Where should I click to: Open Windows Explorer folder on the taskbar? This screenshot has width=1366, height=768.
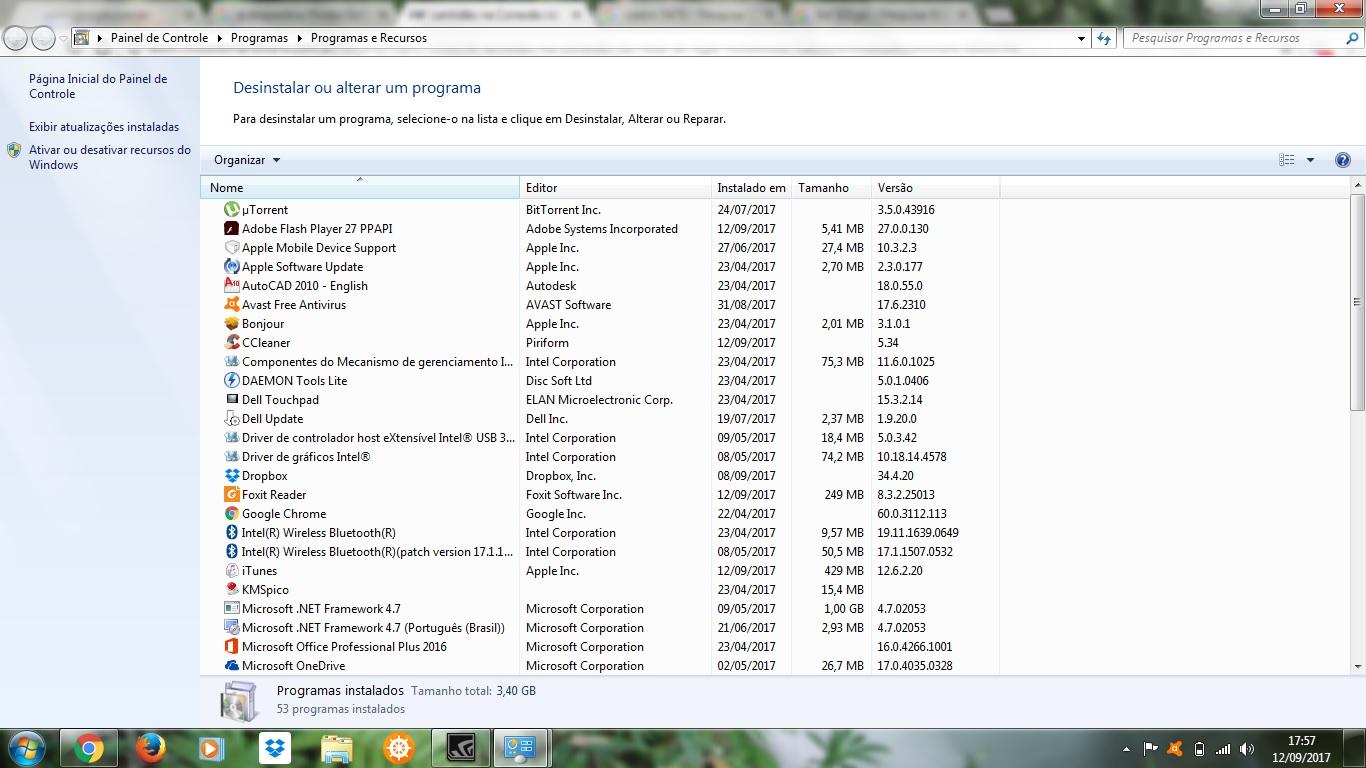(337, 748)
